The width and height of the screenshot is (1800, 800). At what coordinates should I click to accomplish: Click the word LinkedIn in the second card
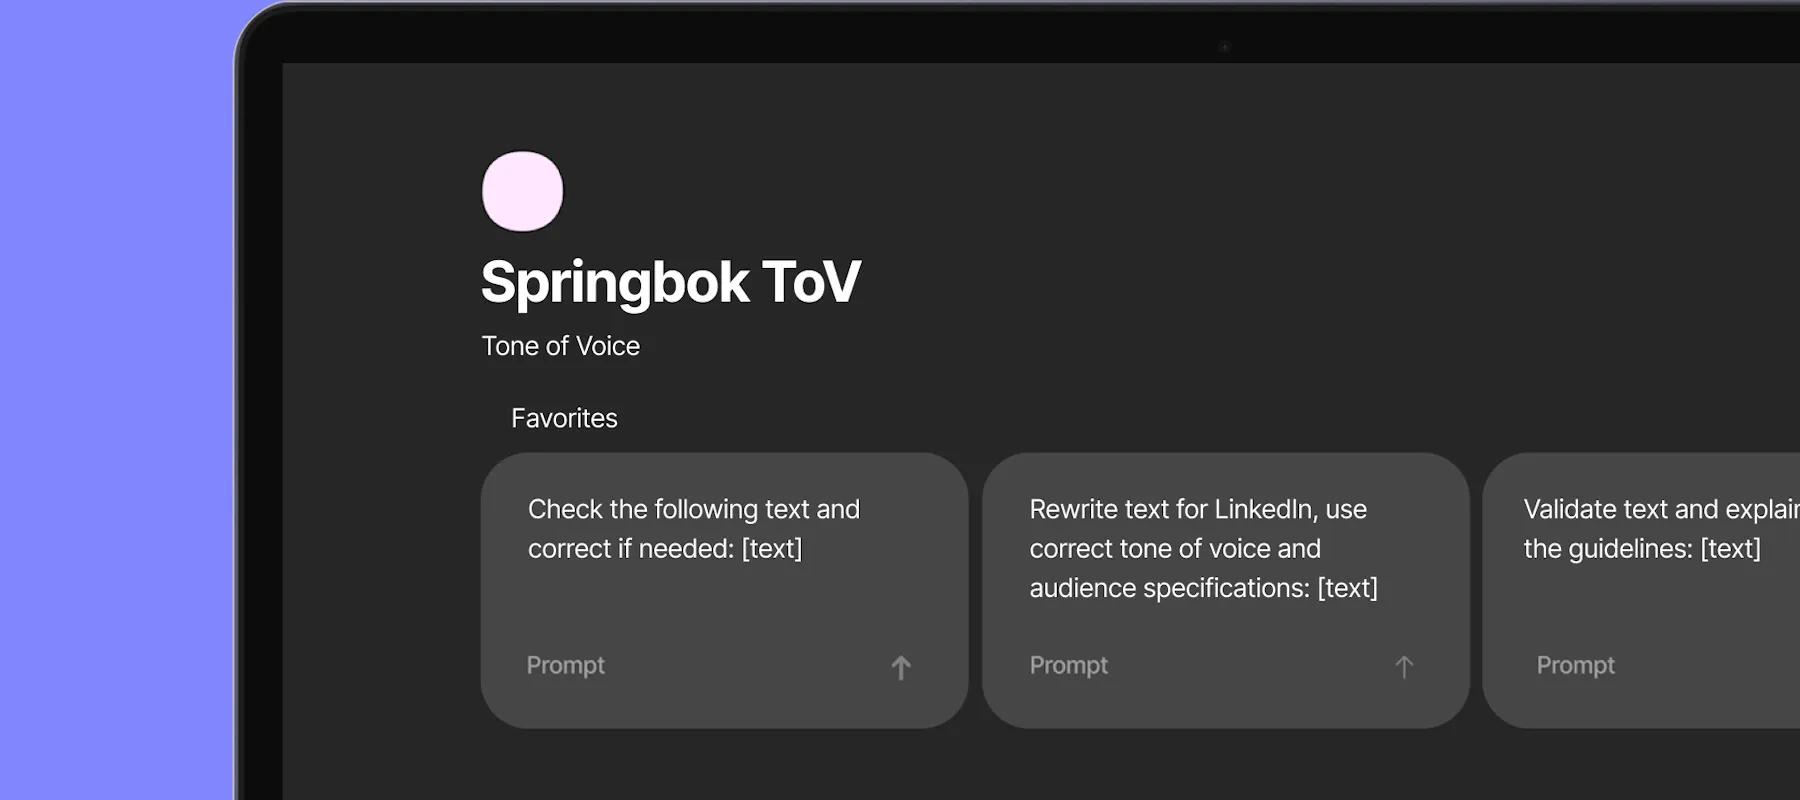[x=1265, y=509]
